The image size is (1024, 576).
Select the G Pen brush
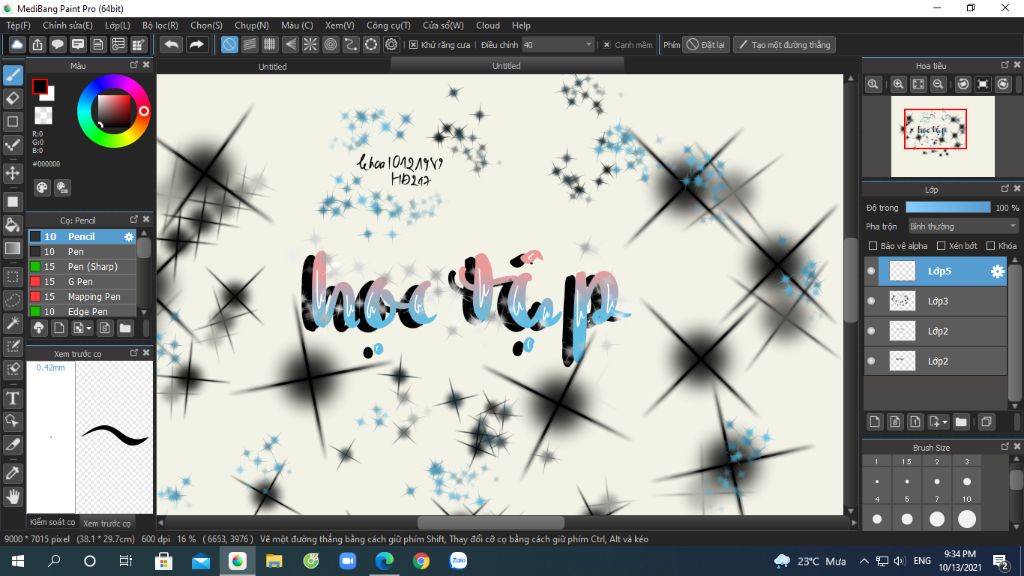pyautogui.click(x=82, y=281)
